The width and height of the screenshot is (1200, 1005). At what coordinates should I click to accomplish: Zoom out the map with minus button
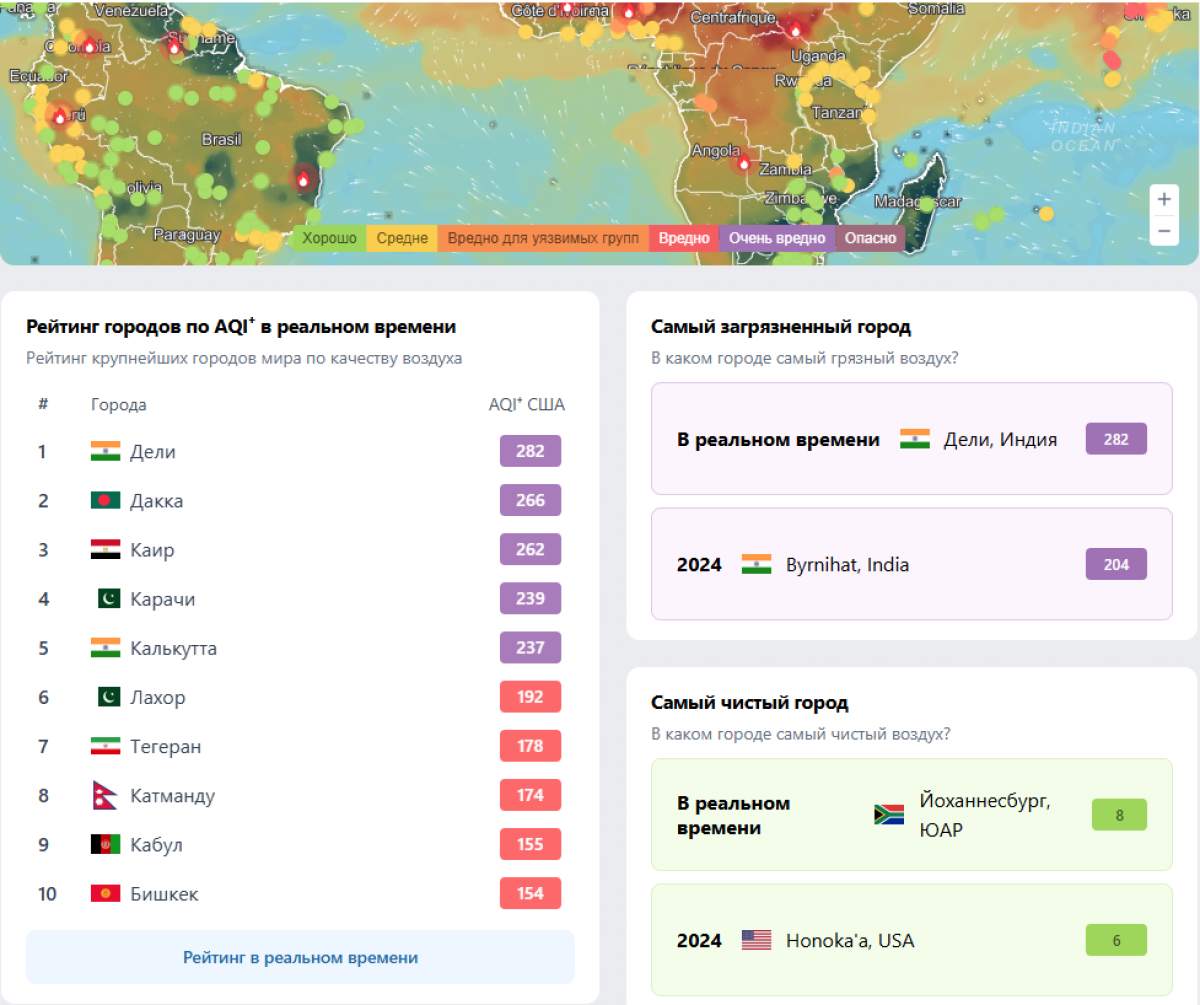point(1164,231)
